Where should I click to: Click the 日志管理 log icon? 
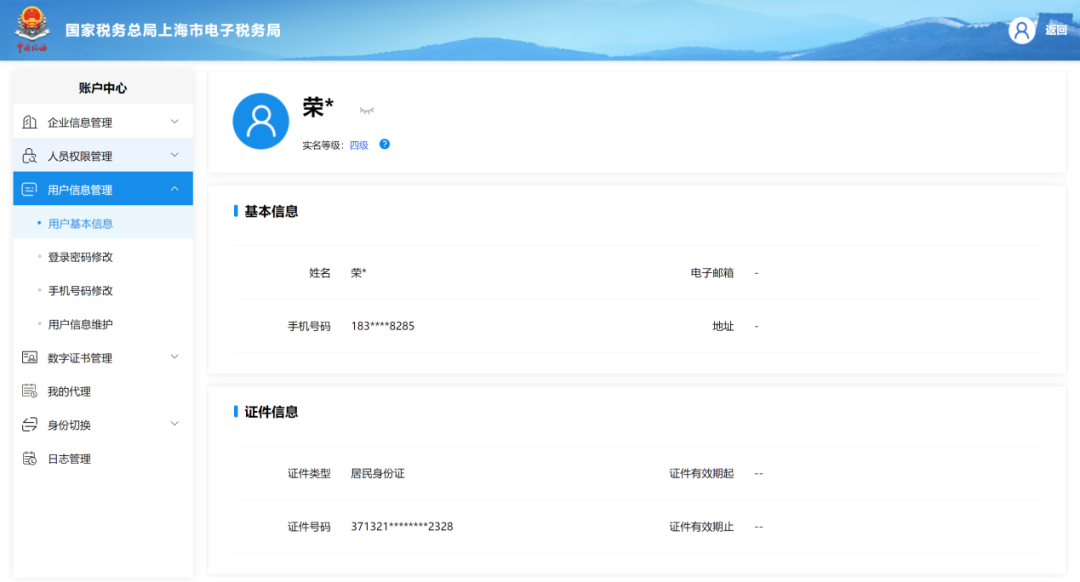point(29,459)
